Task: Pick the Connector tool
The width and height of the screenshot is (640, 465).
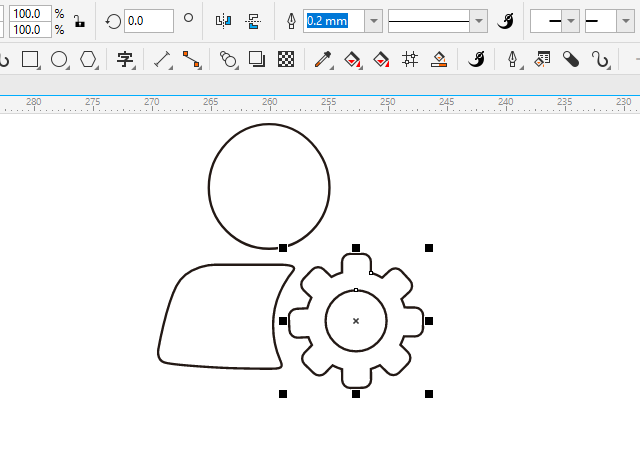Action: coord(192,60)
